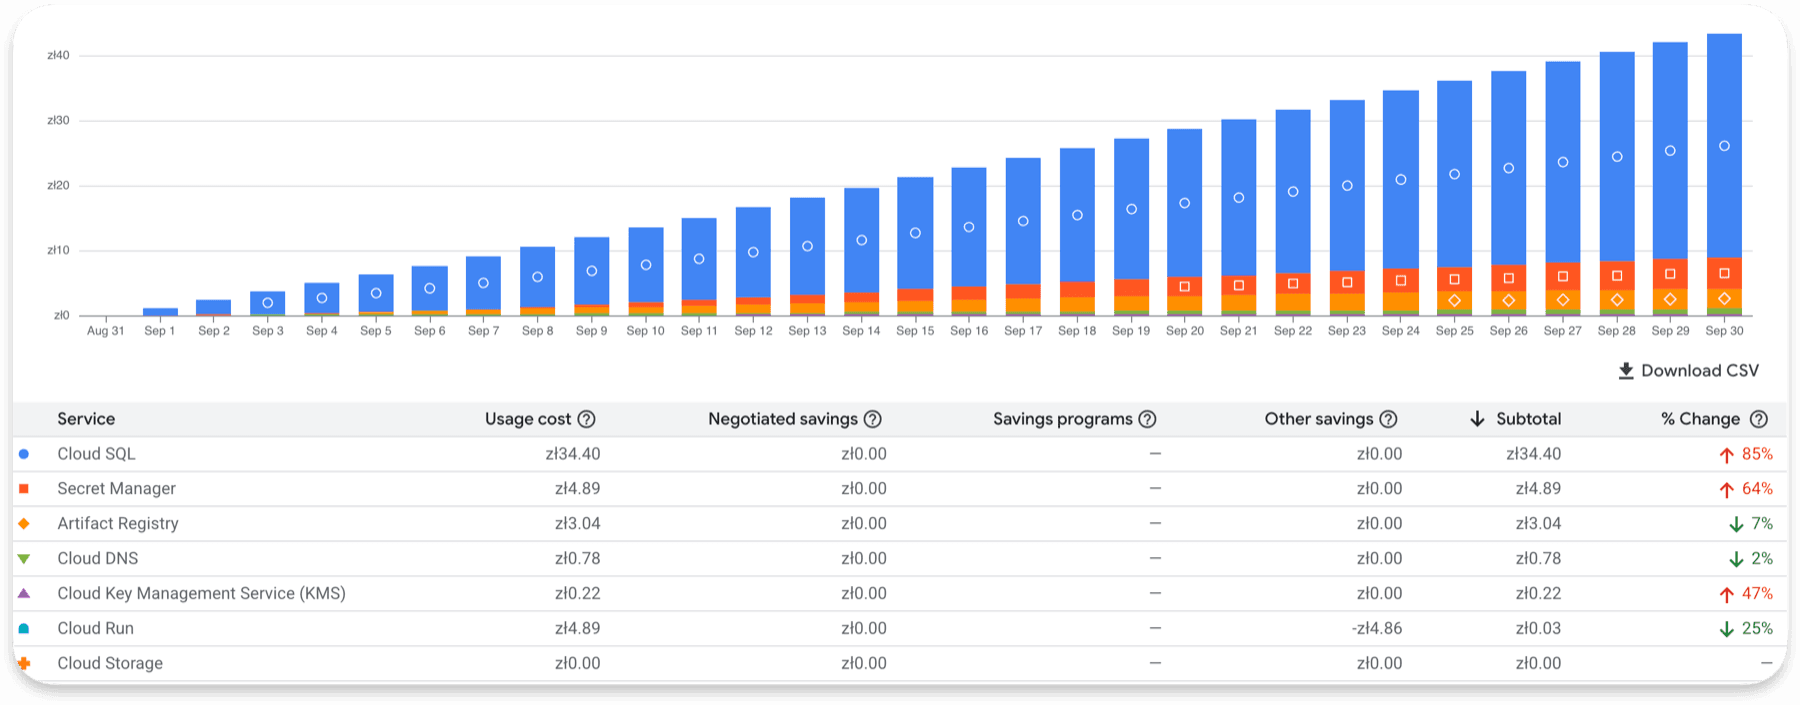Sort table by Subtotal header

click(x=1528, y=419)
